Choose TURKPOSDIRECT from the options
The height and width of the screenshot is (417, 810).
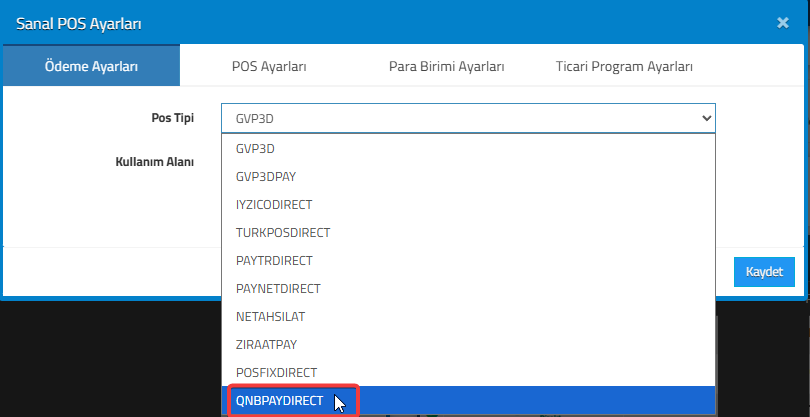point(283,232)
